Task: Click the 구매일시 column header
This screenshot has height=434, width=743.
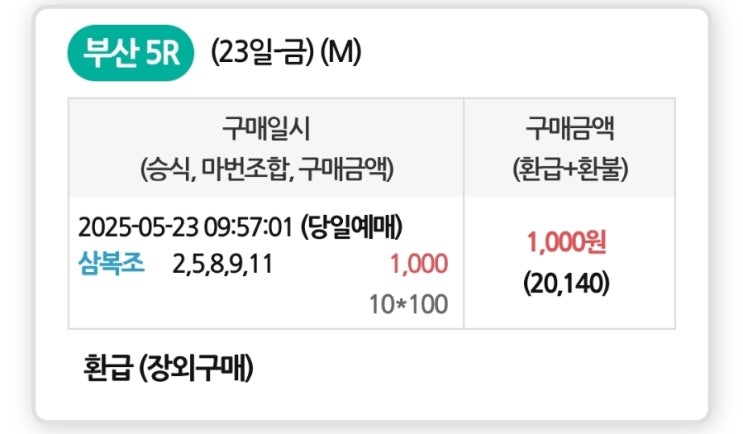Action: [266, 128]
